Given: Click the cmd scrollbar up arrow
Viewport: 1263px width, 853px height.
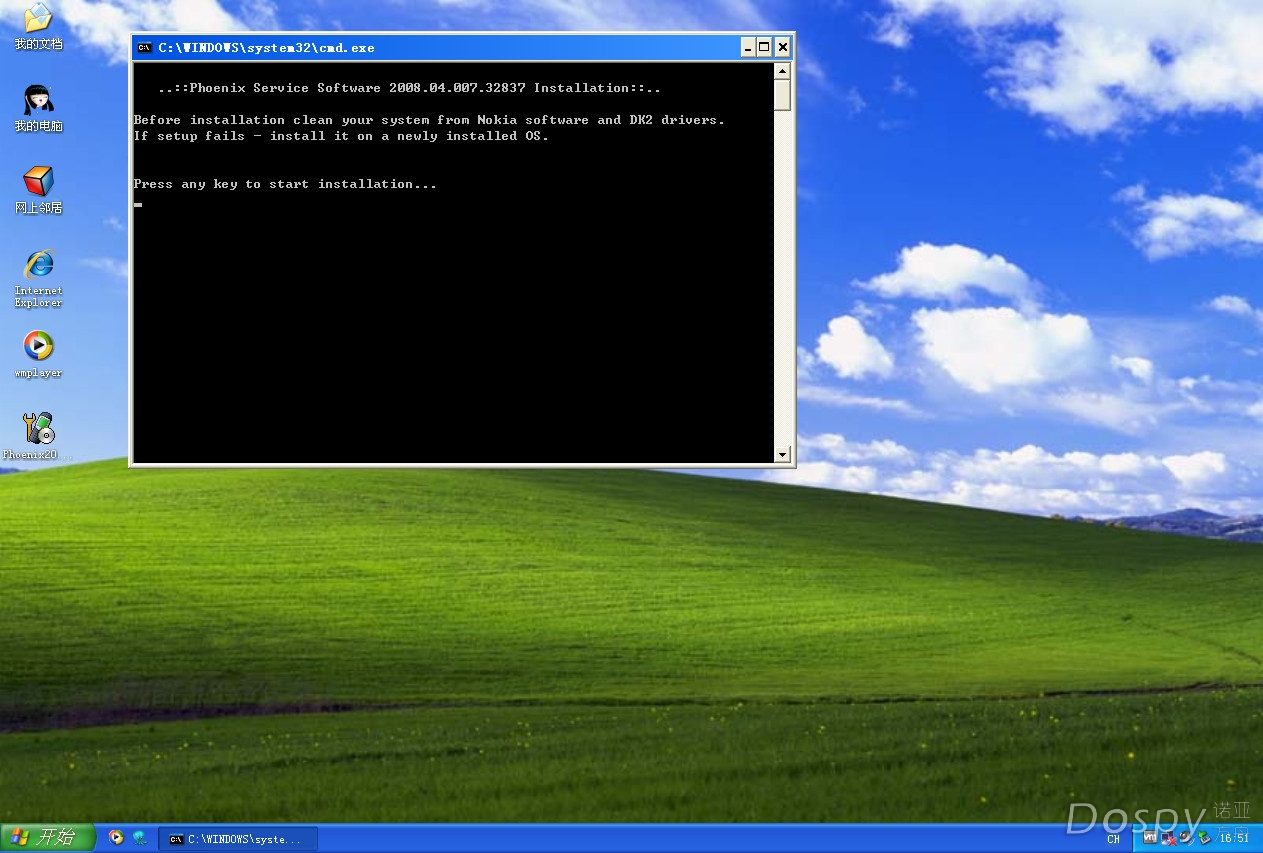Looking at the screenshot, I should (x=783, y=71).
